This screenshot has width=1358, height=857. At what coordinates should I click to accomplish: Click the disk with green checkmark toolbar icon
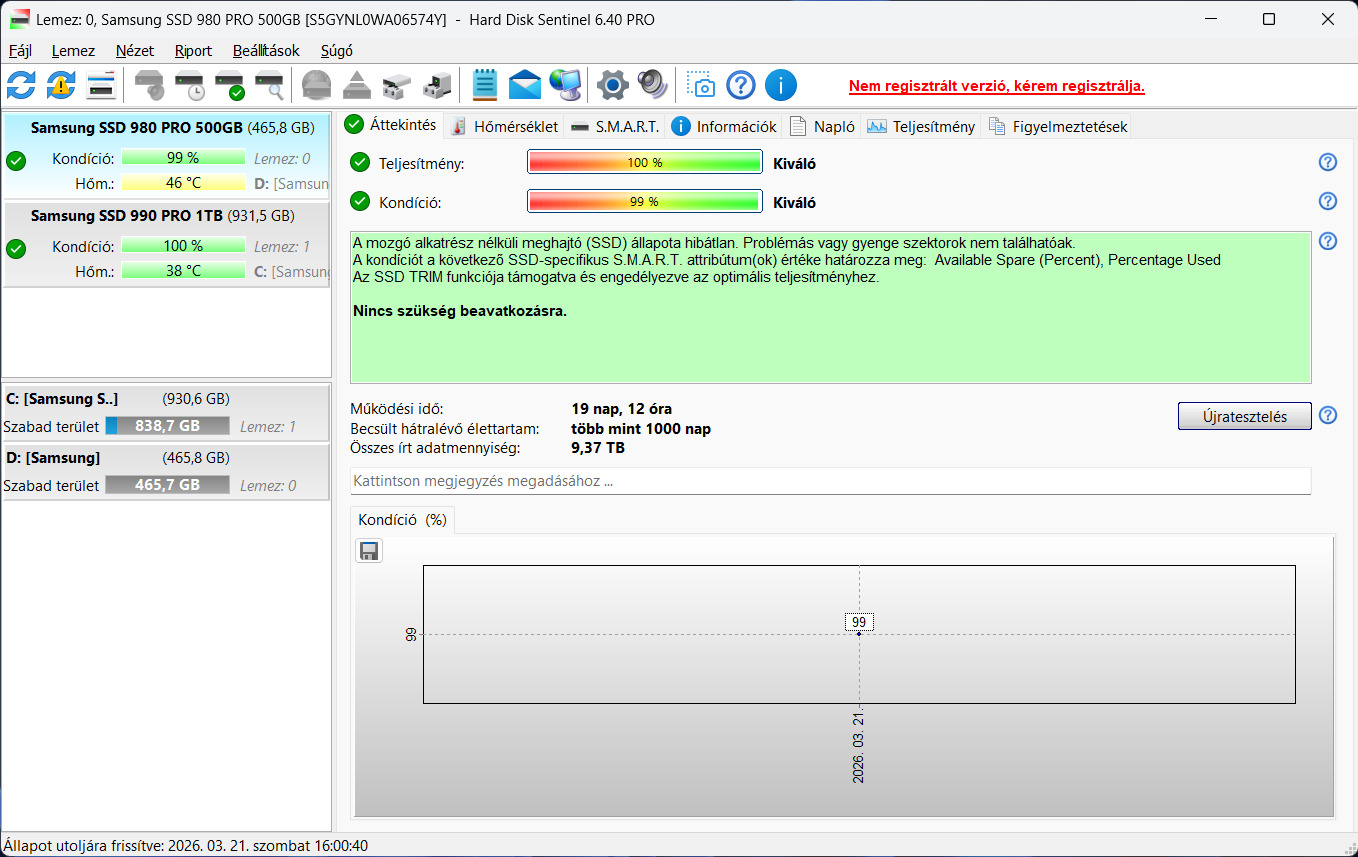[229, 85]
